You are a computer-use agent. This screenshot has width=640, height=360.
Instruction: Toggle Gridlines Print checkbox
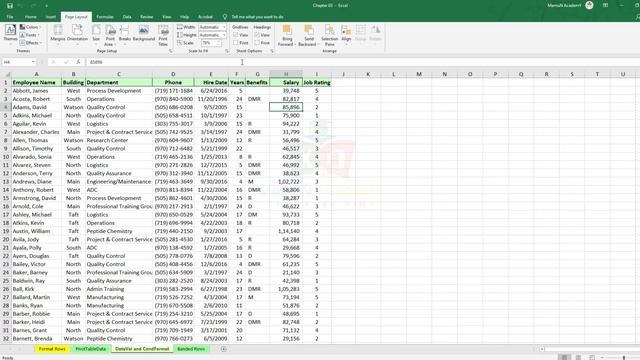(x=236, y=43)
